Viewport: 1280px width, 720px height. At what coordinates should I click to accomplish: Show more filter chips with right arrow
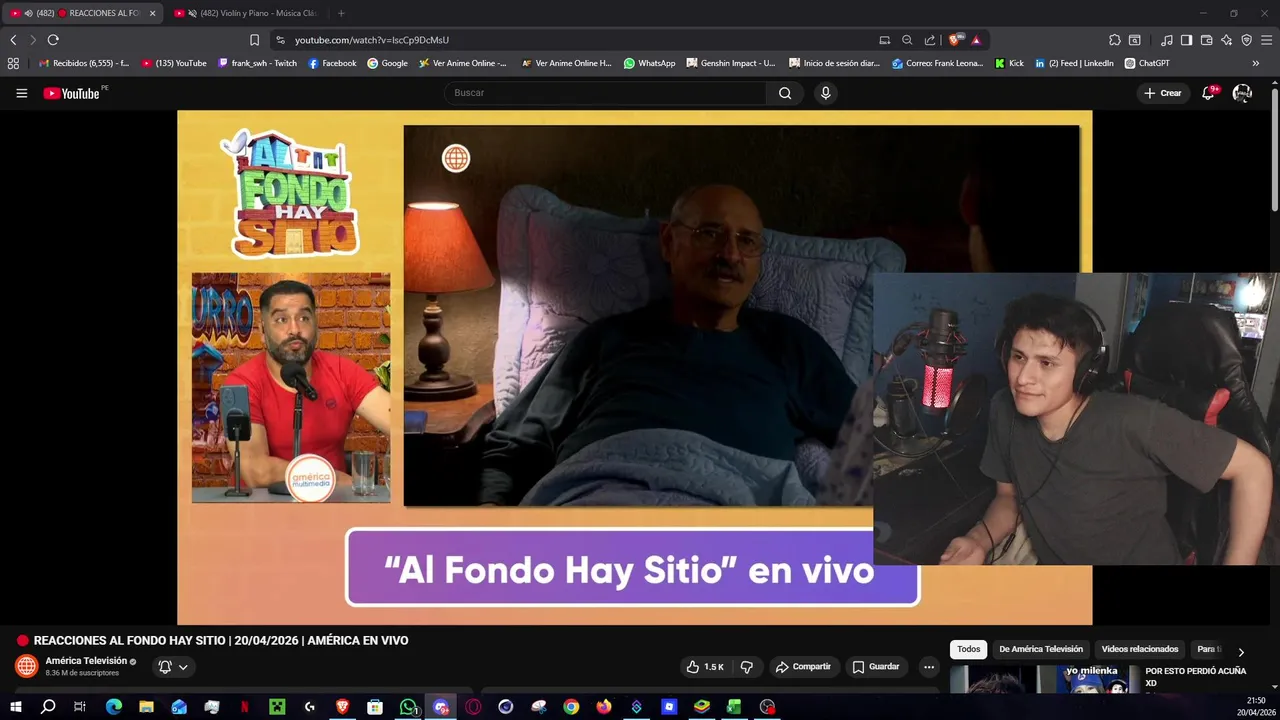pos(1241,652)
